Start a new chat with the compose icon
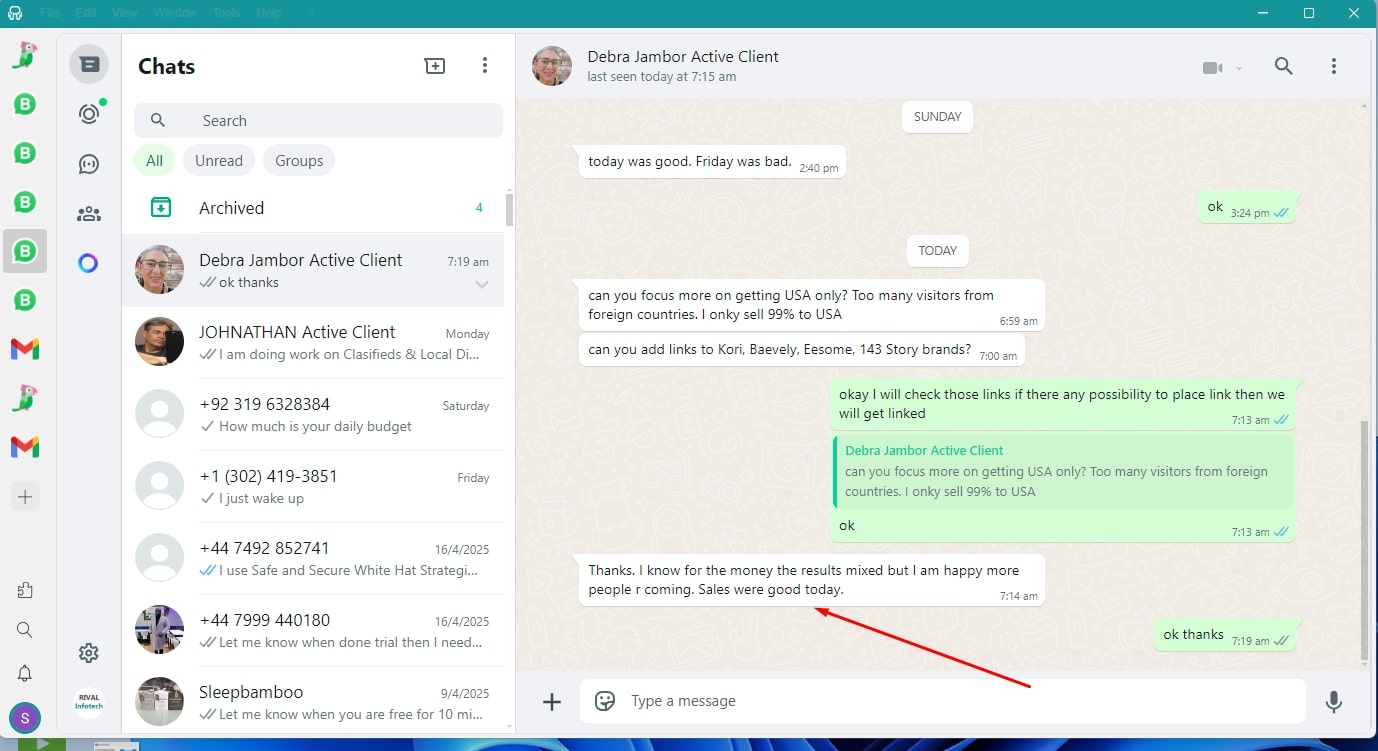1378x751 pixels. point(435,66)
